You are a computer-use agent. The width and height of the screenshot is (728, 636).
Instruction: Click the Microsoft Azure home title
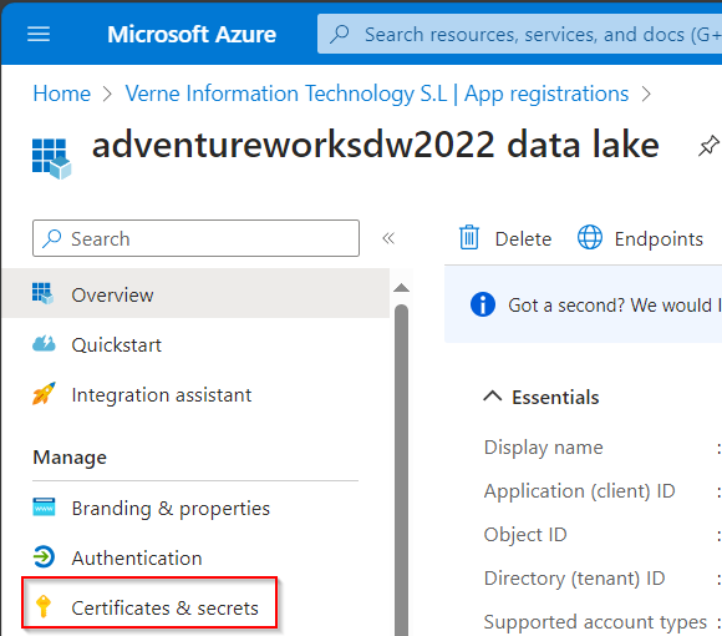[192, 34]
